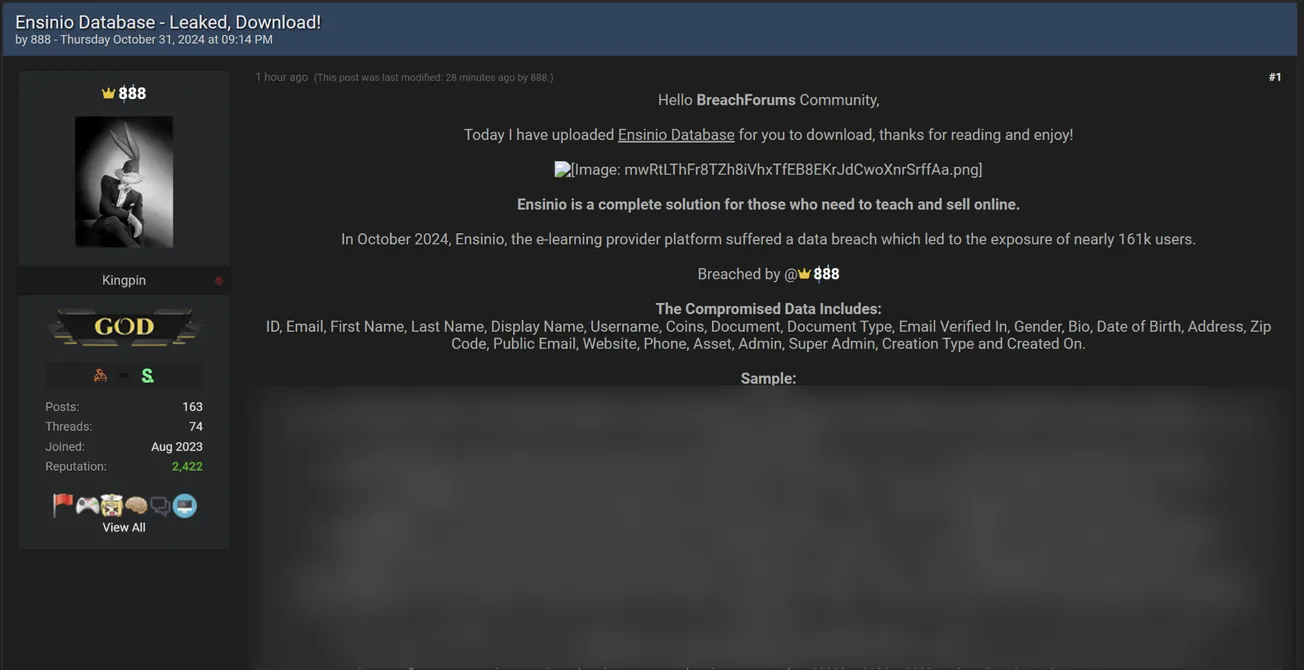Click the gold crown beside sidebar username 888
This screenshot has height=670, width=1304.
(x=108, y=93)
